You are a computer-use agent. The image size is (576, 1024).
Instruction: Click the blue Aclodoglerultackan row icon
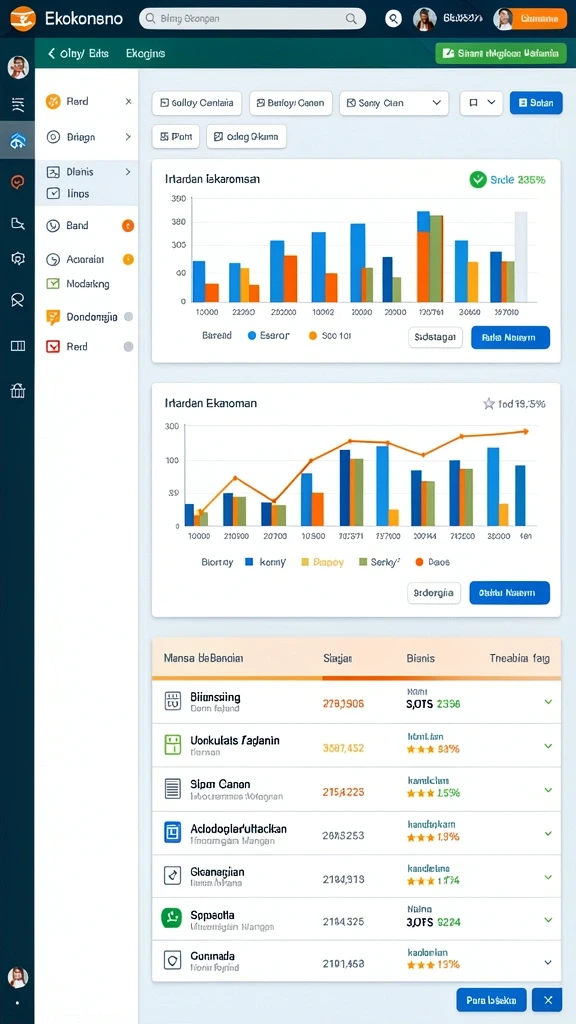(x=171, y=831)
